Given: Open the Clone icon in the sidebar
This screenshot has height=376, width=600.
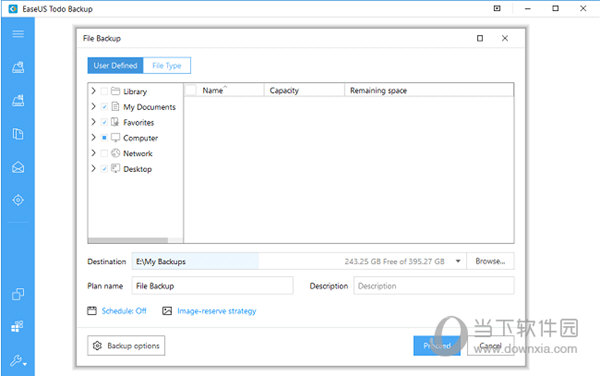Looking at the screenshot, I should (18, 294).
